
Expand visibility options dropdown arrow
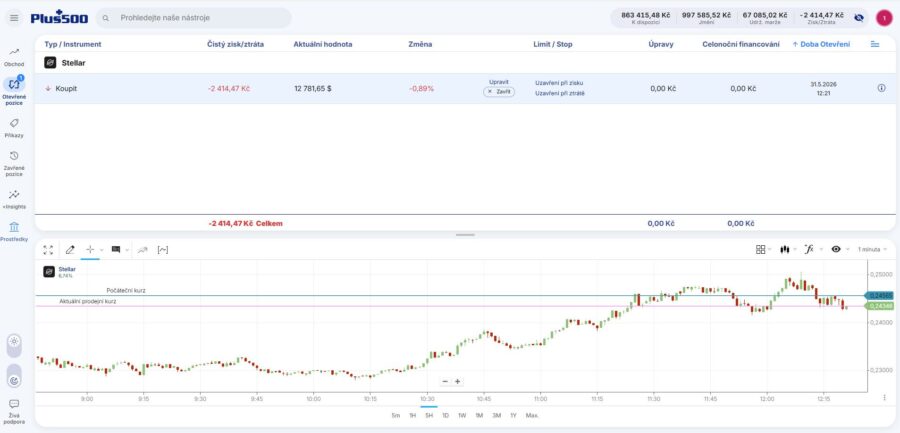pos(847,249)
